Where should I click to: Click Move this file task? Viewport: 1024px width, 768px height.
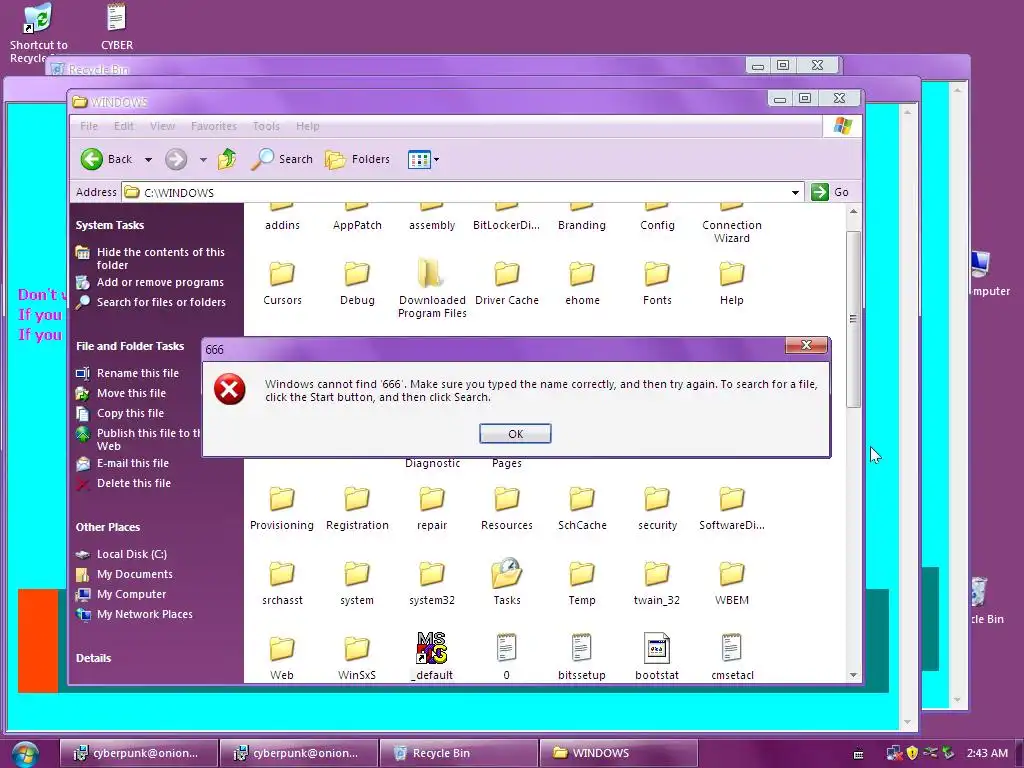131,392
